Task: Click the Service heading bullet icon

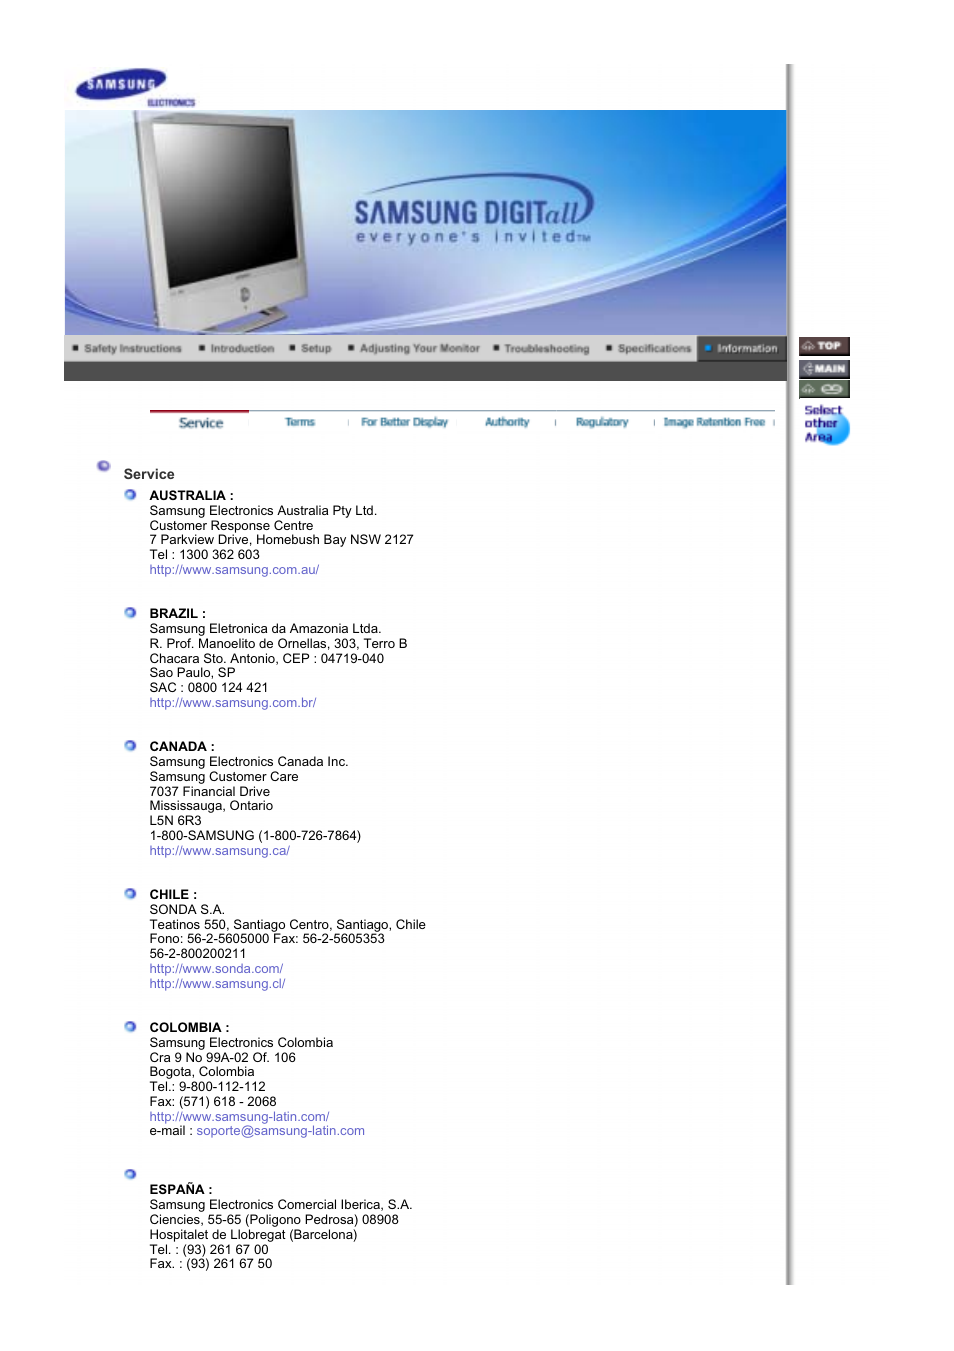Action: 103,466
